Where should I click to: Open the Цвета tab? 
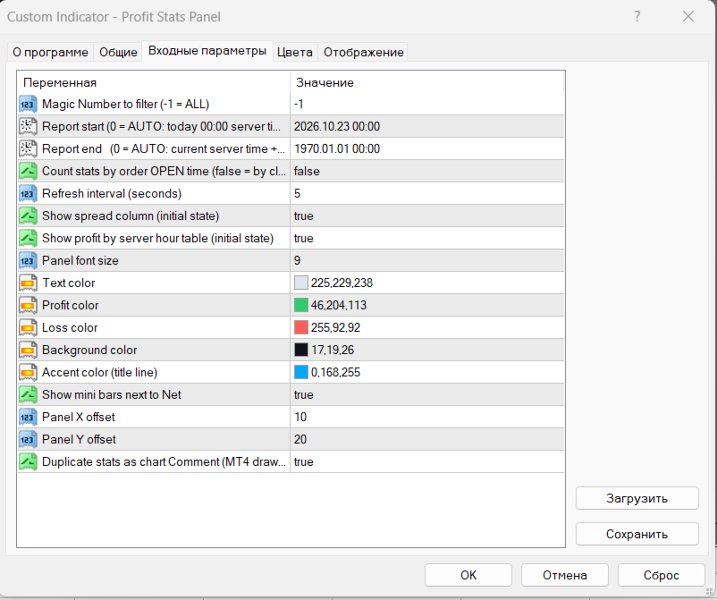point(294,52)
